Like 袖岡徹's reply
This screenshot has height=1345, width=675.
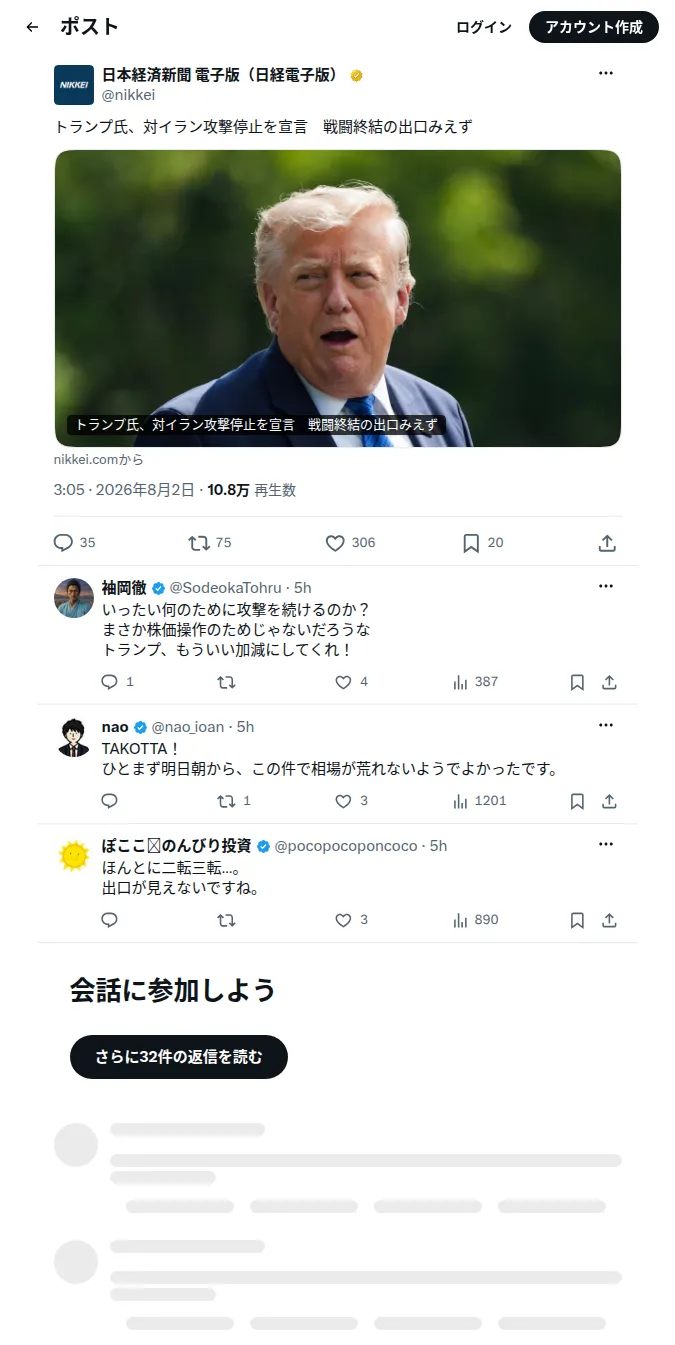coord(343,682)
